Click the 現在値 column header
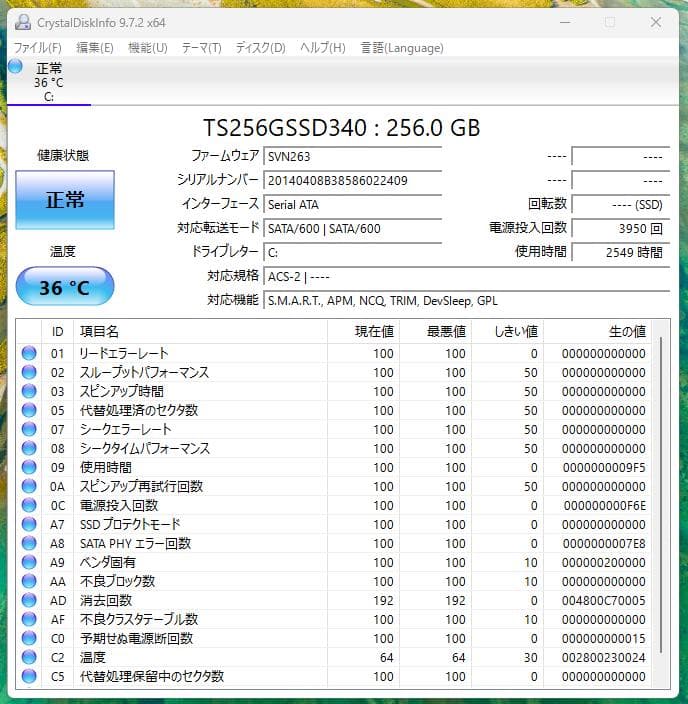Image resolution: width=688 pixels, height=704 pixels. pyautogui.click(x=363, y=331)
